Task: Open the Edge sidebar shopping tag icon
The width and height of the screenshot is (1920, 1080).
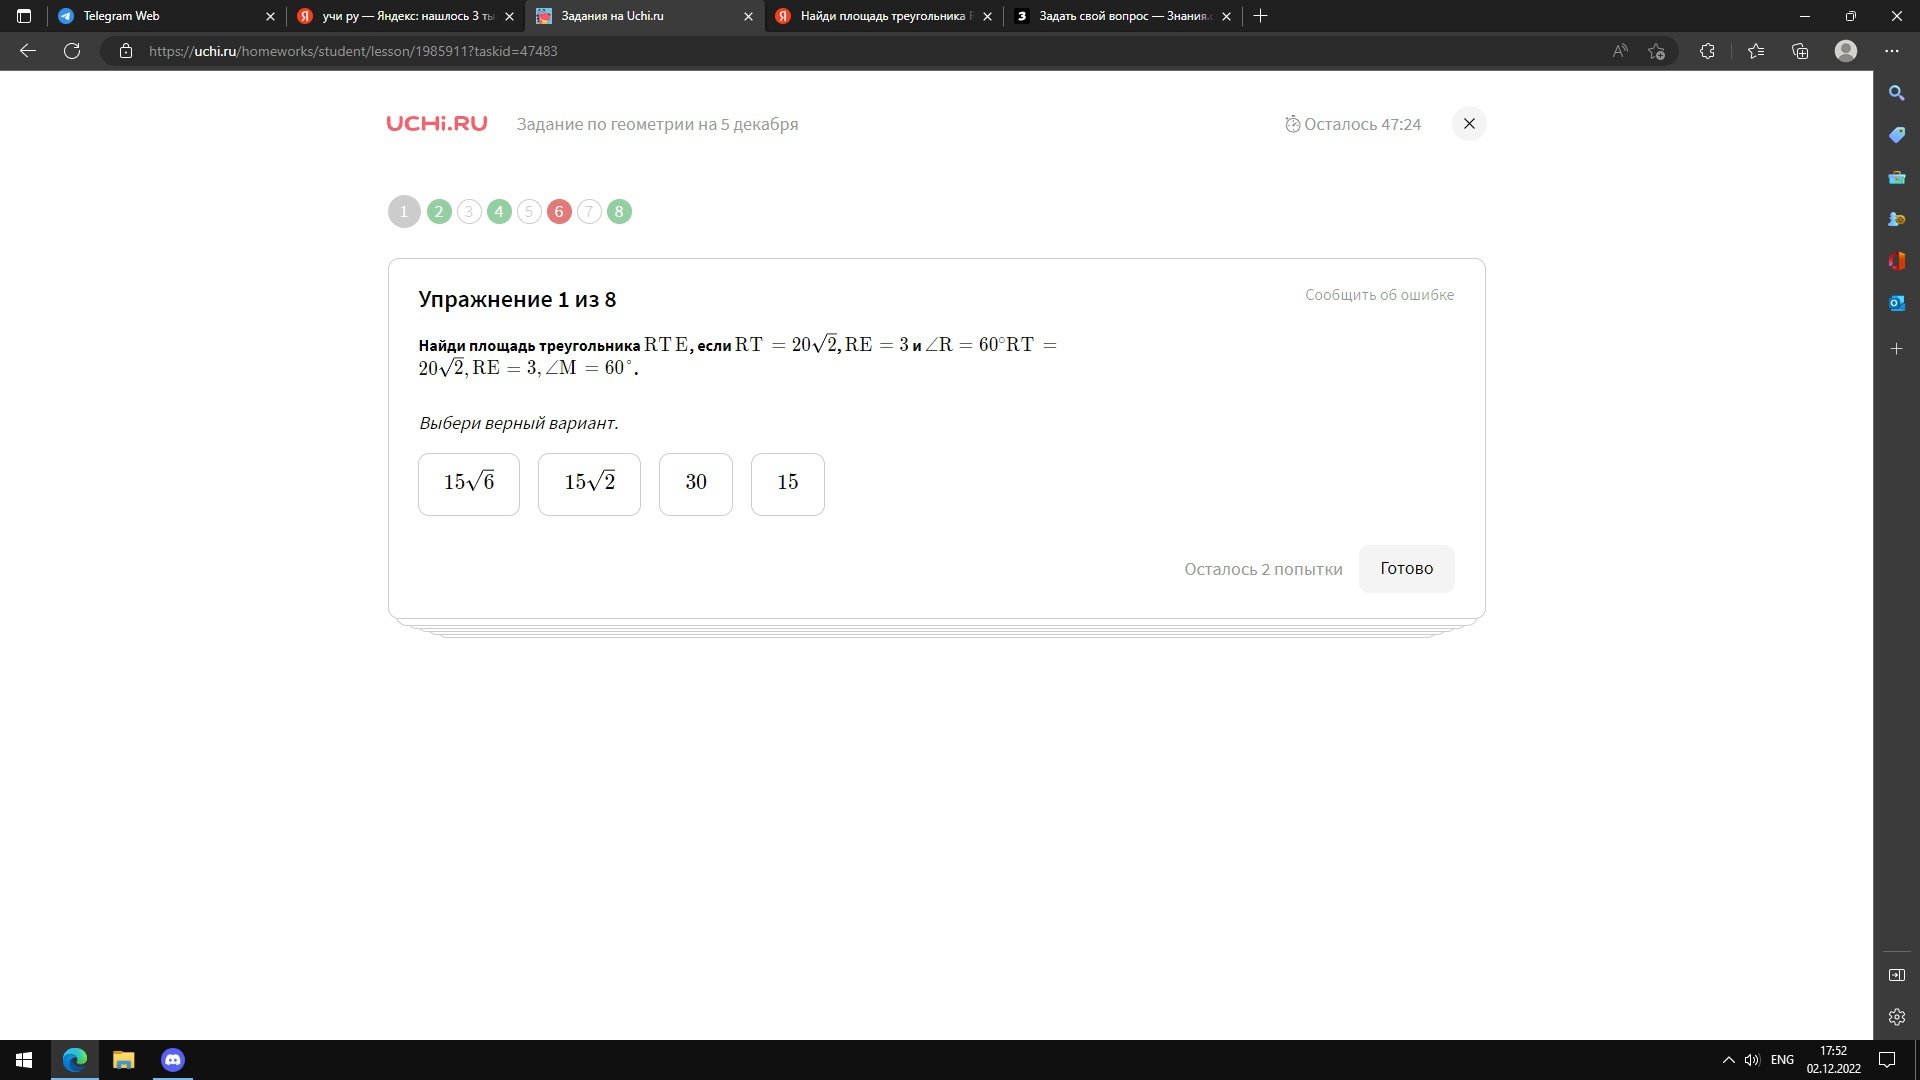Action: [x=1896, y=135]
